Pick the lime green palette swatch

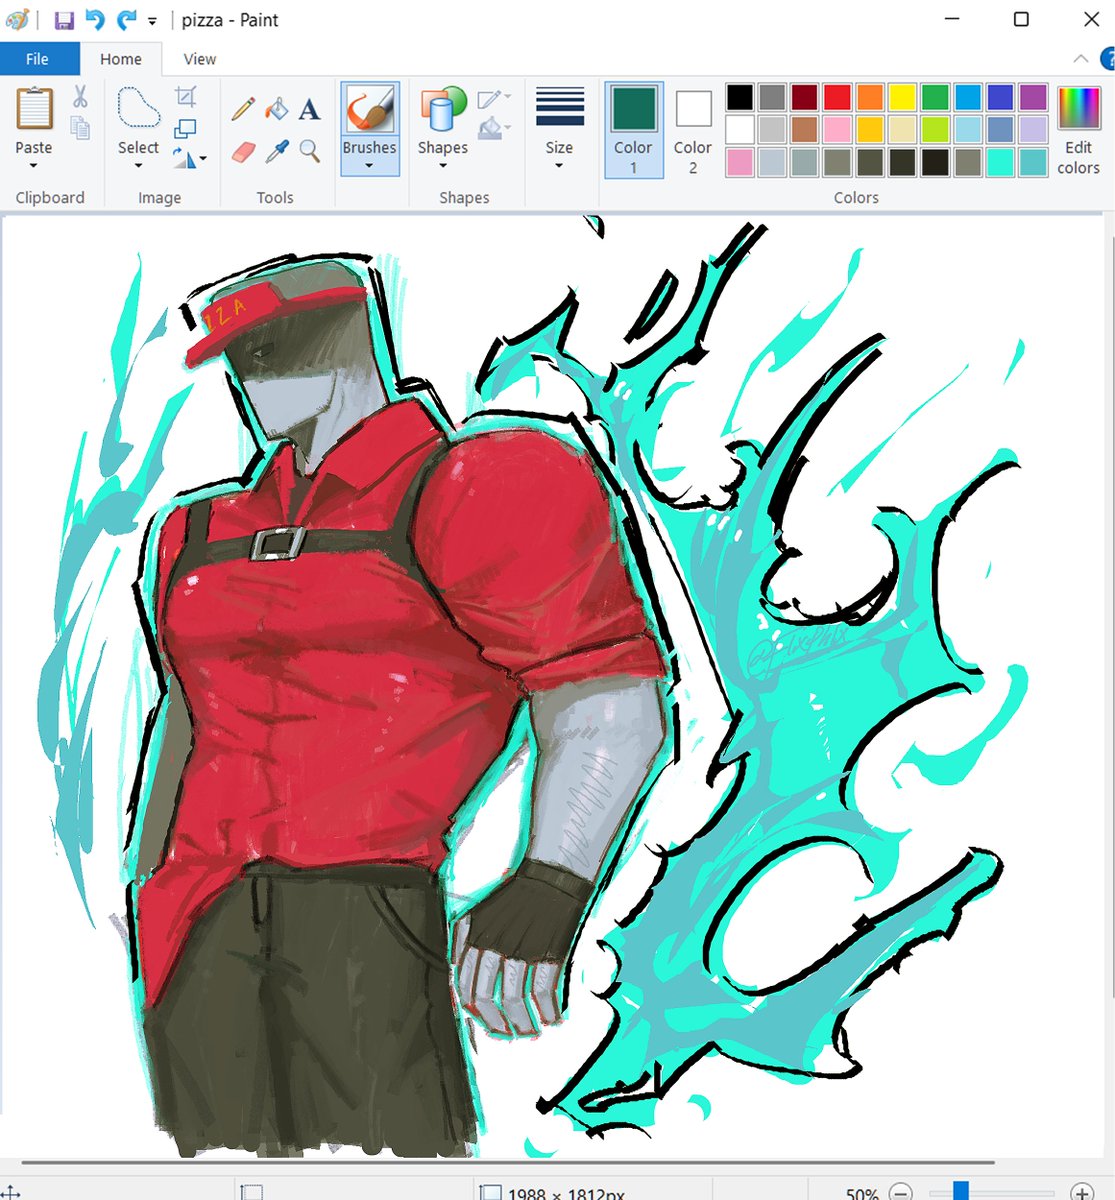pos(935,129)
